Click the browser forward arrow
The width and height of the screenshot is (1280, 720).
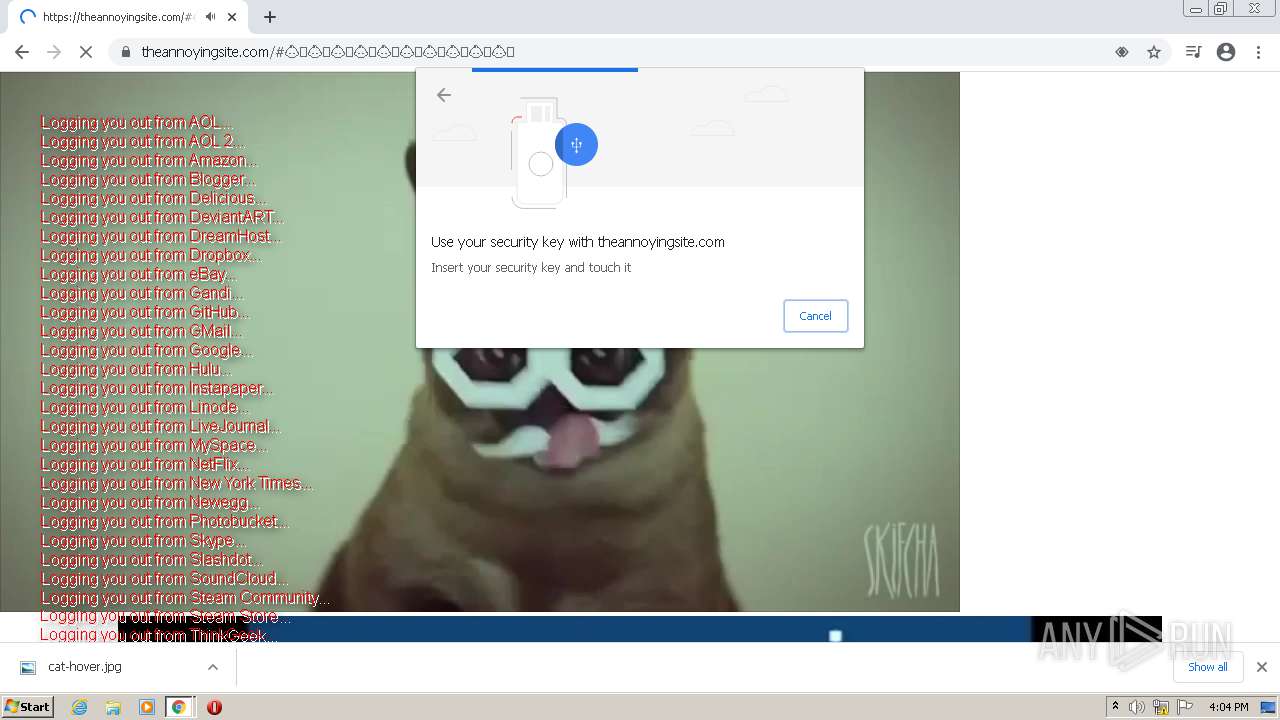(x=54, y=52)
